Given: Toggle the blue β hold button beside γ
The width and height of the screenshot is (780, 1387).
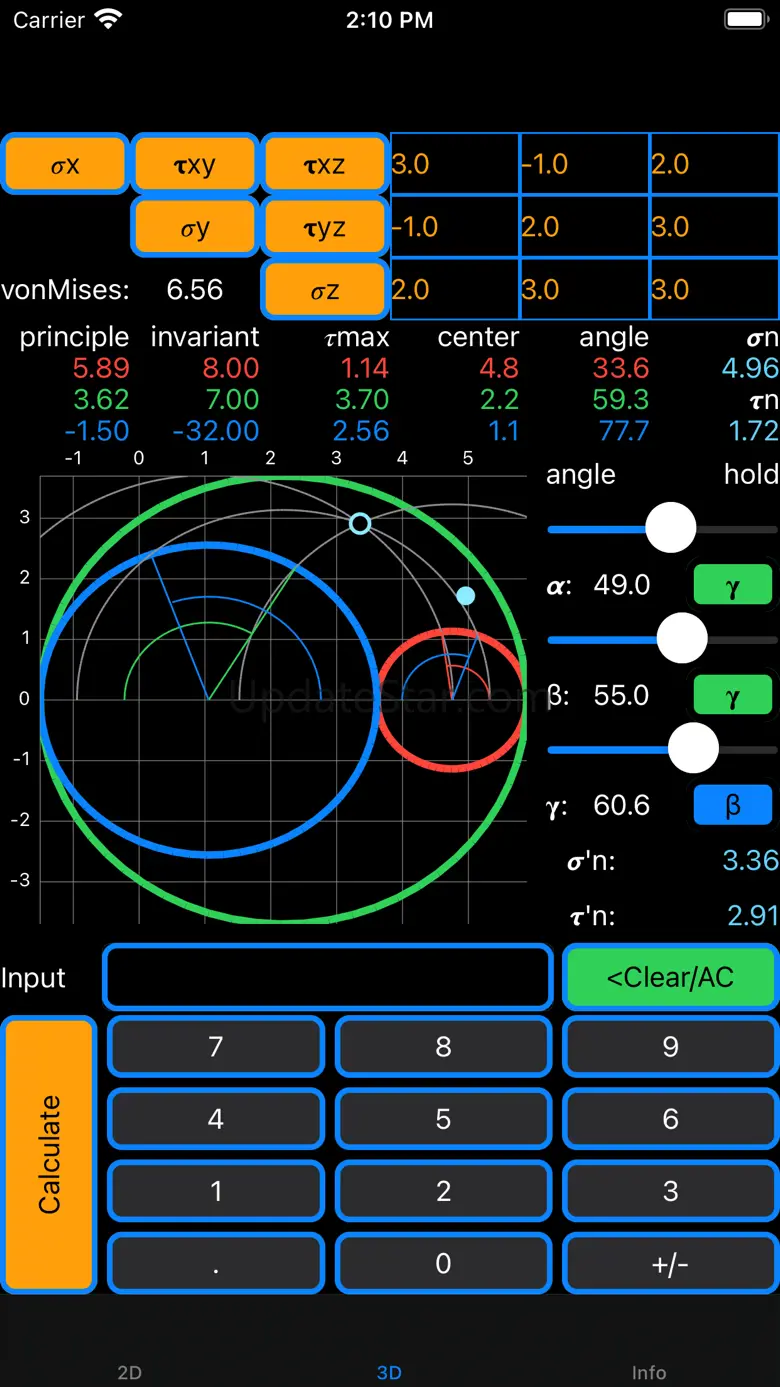Looking at the screenshot, I should tap(733, 805).
